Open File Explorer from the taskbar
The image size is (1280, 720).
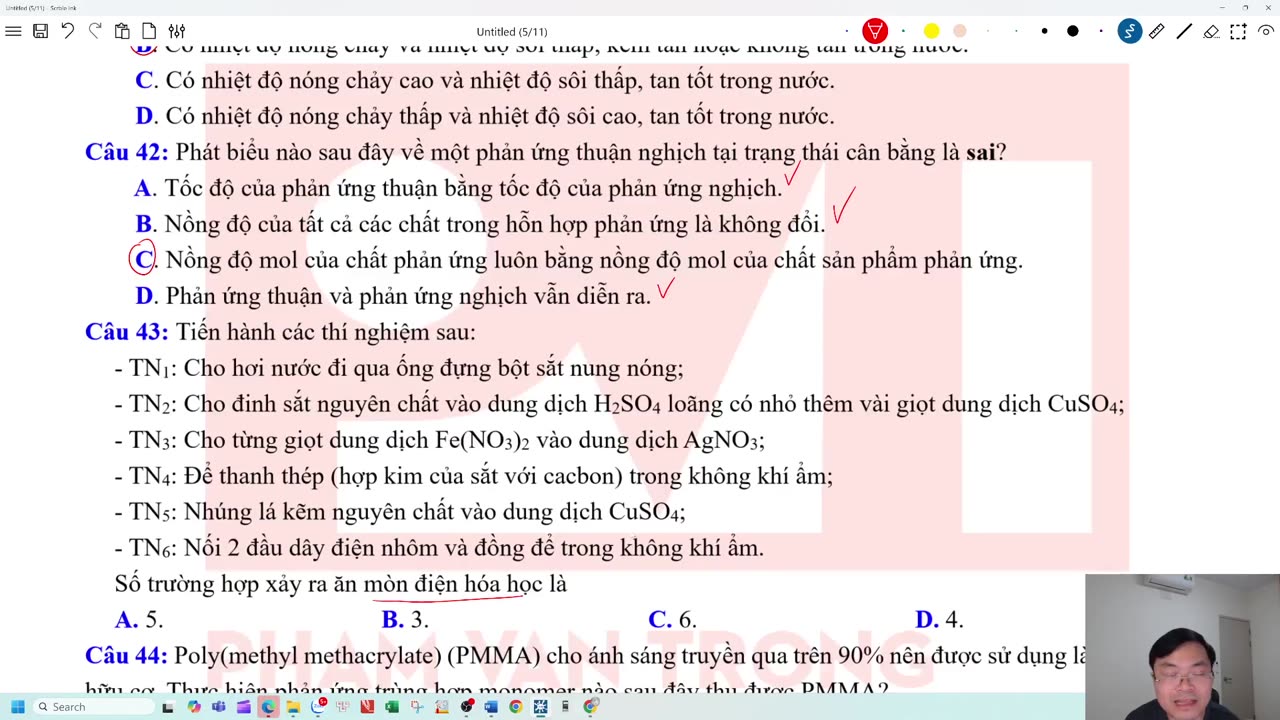click(x=293, y=707)
